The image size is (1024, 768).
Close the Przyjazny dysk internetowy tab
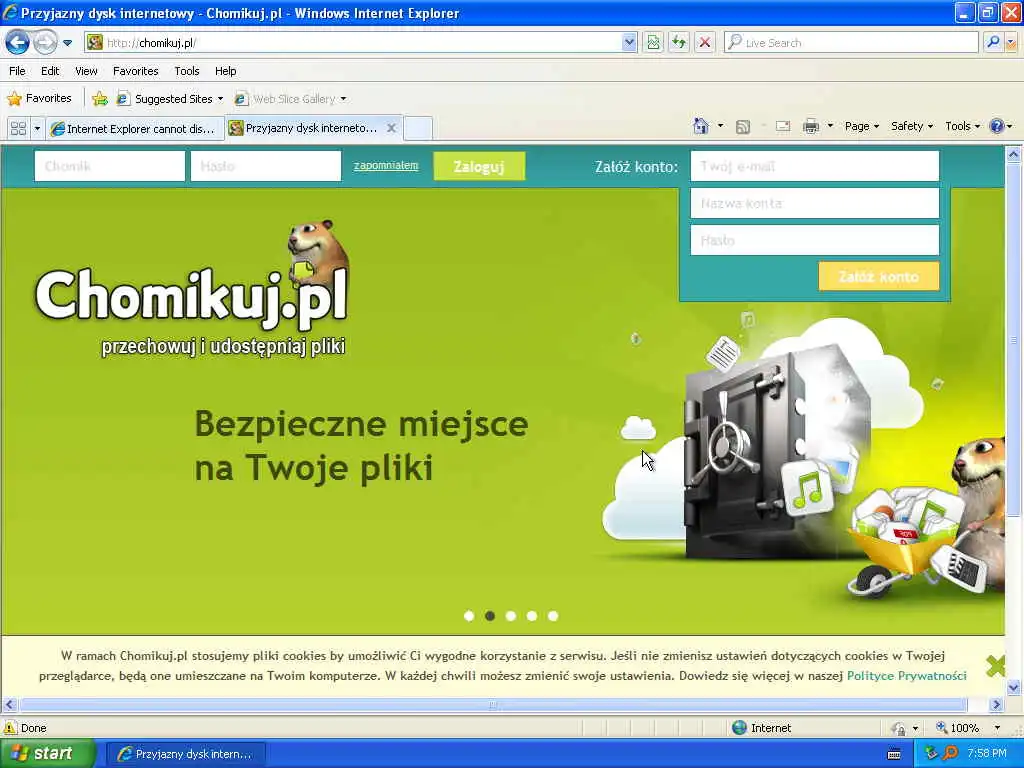point(391,128)
